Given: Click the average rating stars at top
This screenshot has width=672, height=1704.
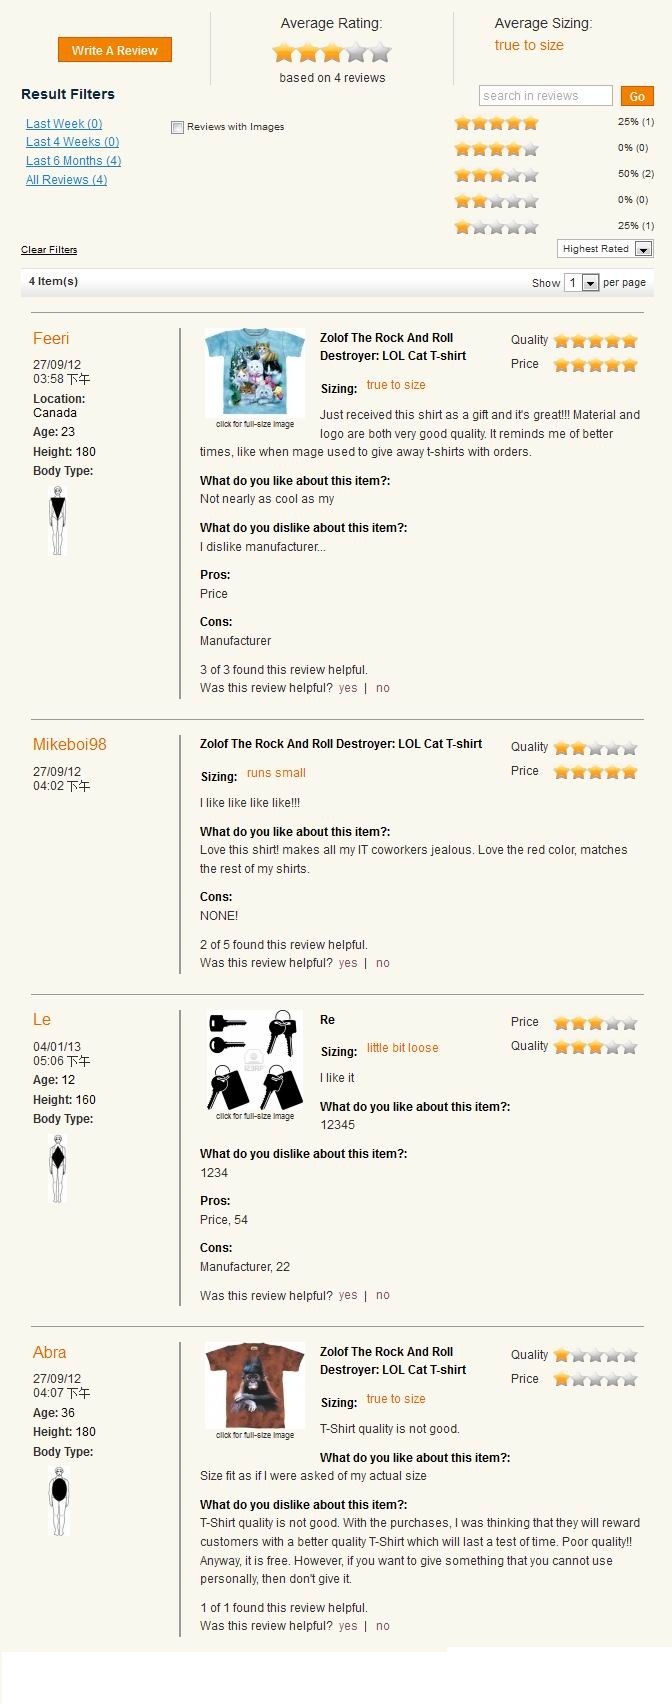Looking at the screenshot, I should point(332,53).
